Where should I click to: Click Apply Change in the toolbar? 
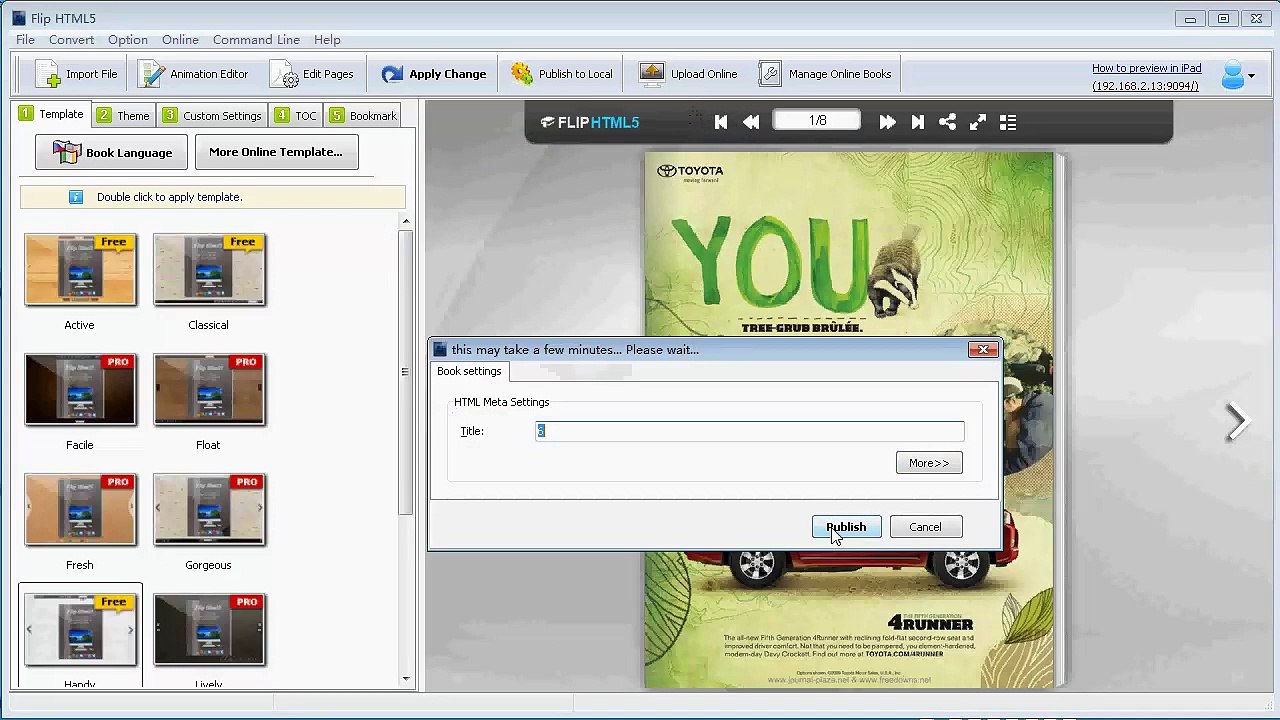434,74
